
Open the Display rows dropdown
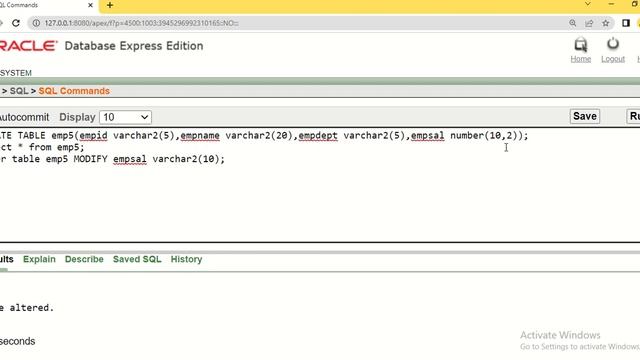pos(125,118)
